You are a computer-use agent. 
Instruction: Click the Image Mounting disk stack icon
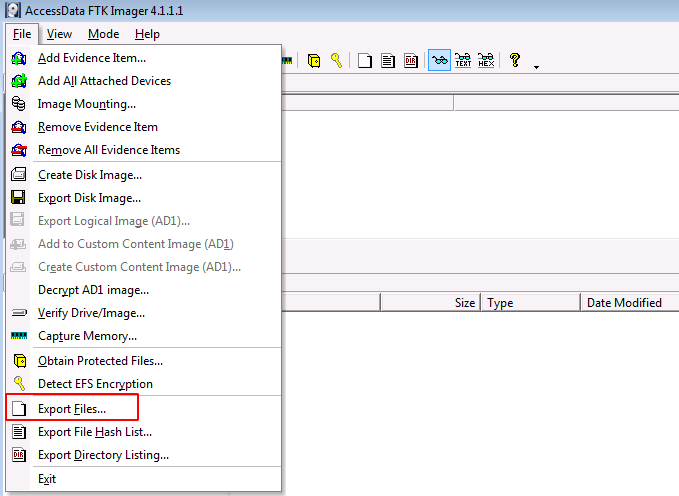tap(19, 104)
